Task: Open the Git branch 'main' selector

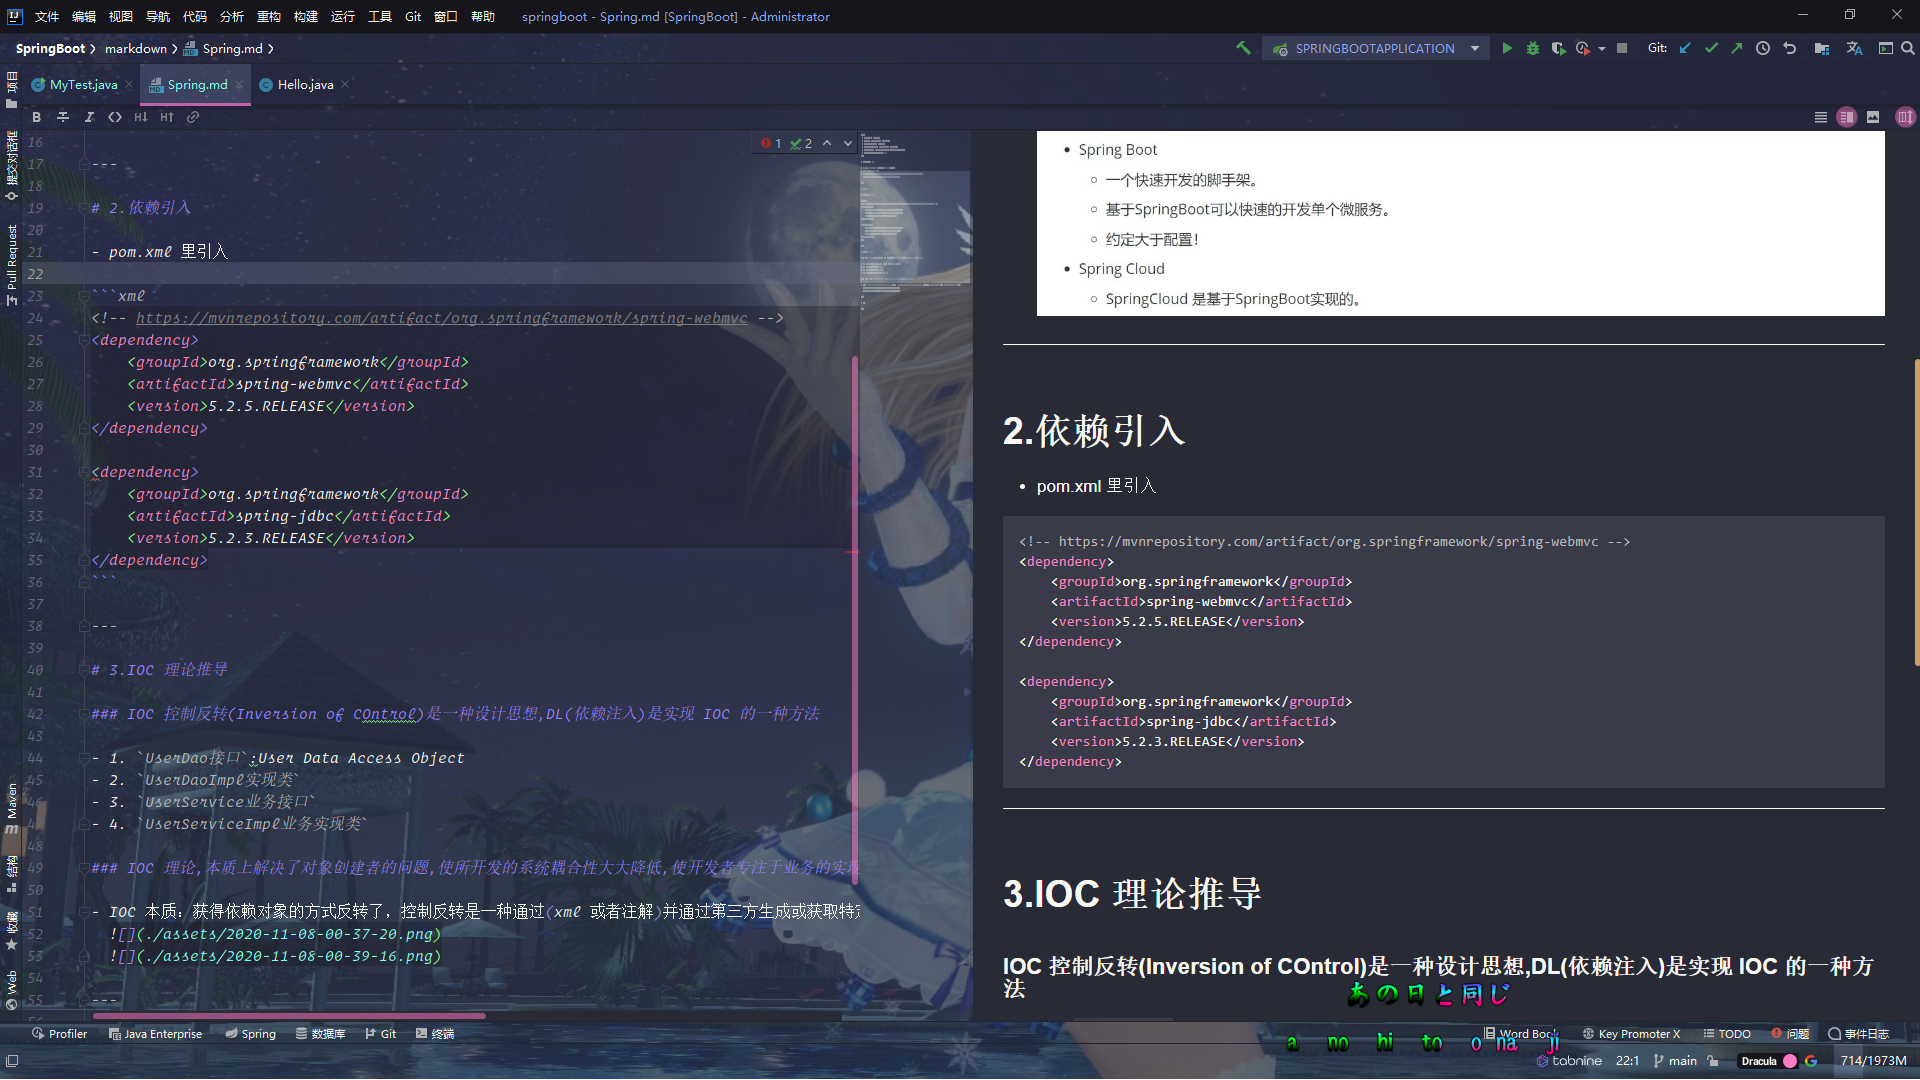Action: coord(1675,1061)
